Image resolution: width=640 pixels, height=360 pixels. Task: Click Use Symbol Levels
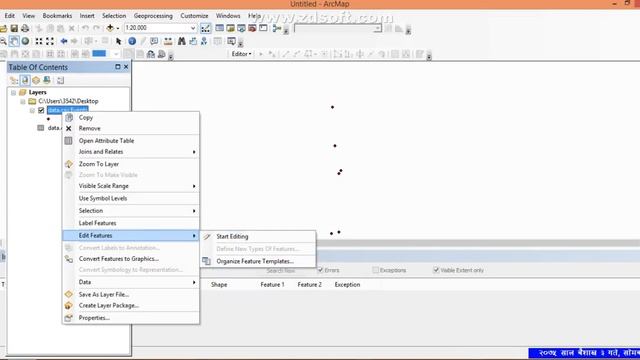(131, 199)
